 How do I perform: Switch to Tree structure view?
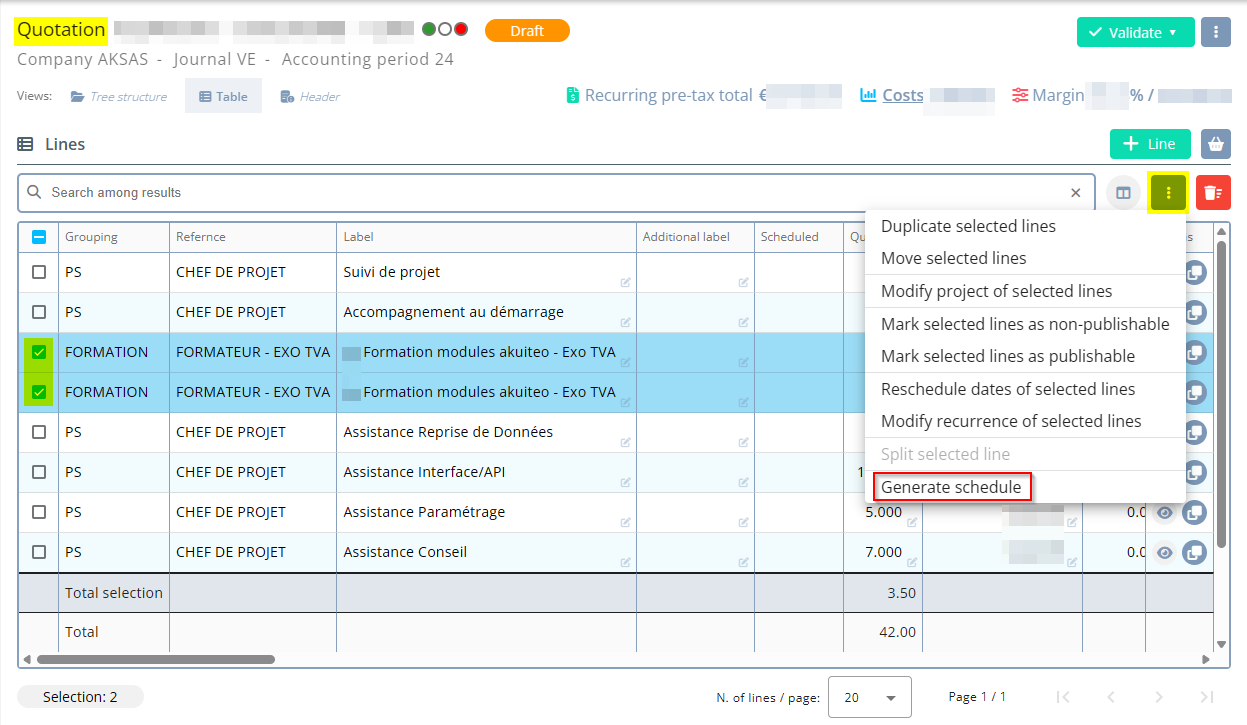(x=118, y=97)
